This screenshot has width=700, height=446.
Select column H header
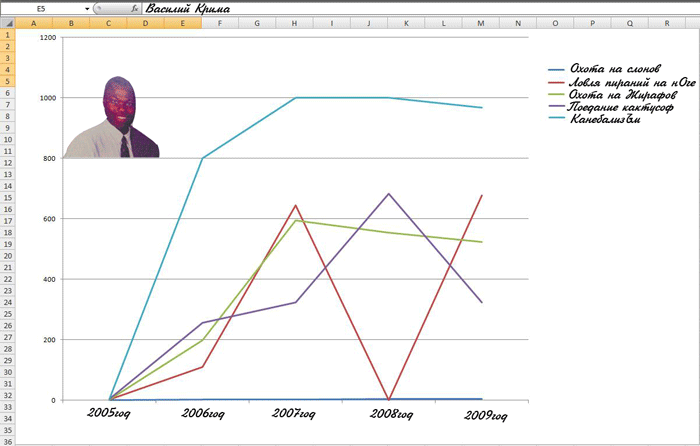point(294,23)
